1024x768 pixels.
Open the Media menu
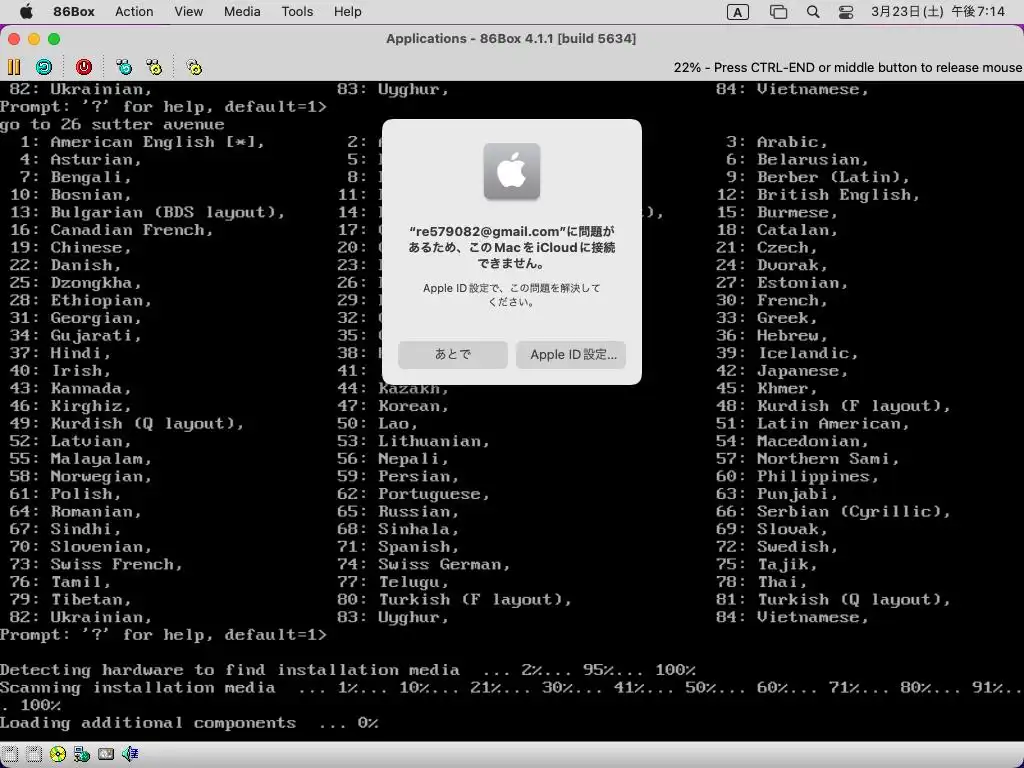point(242,12)
